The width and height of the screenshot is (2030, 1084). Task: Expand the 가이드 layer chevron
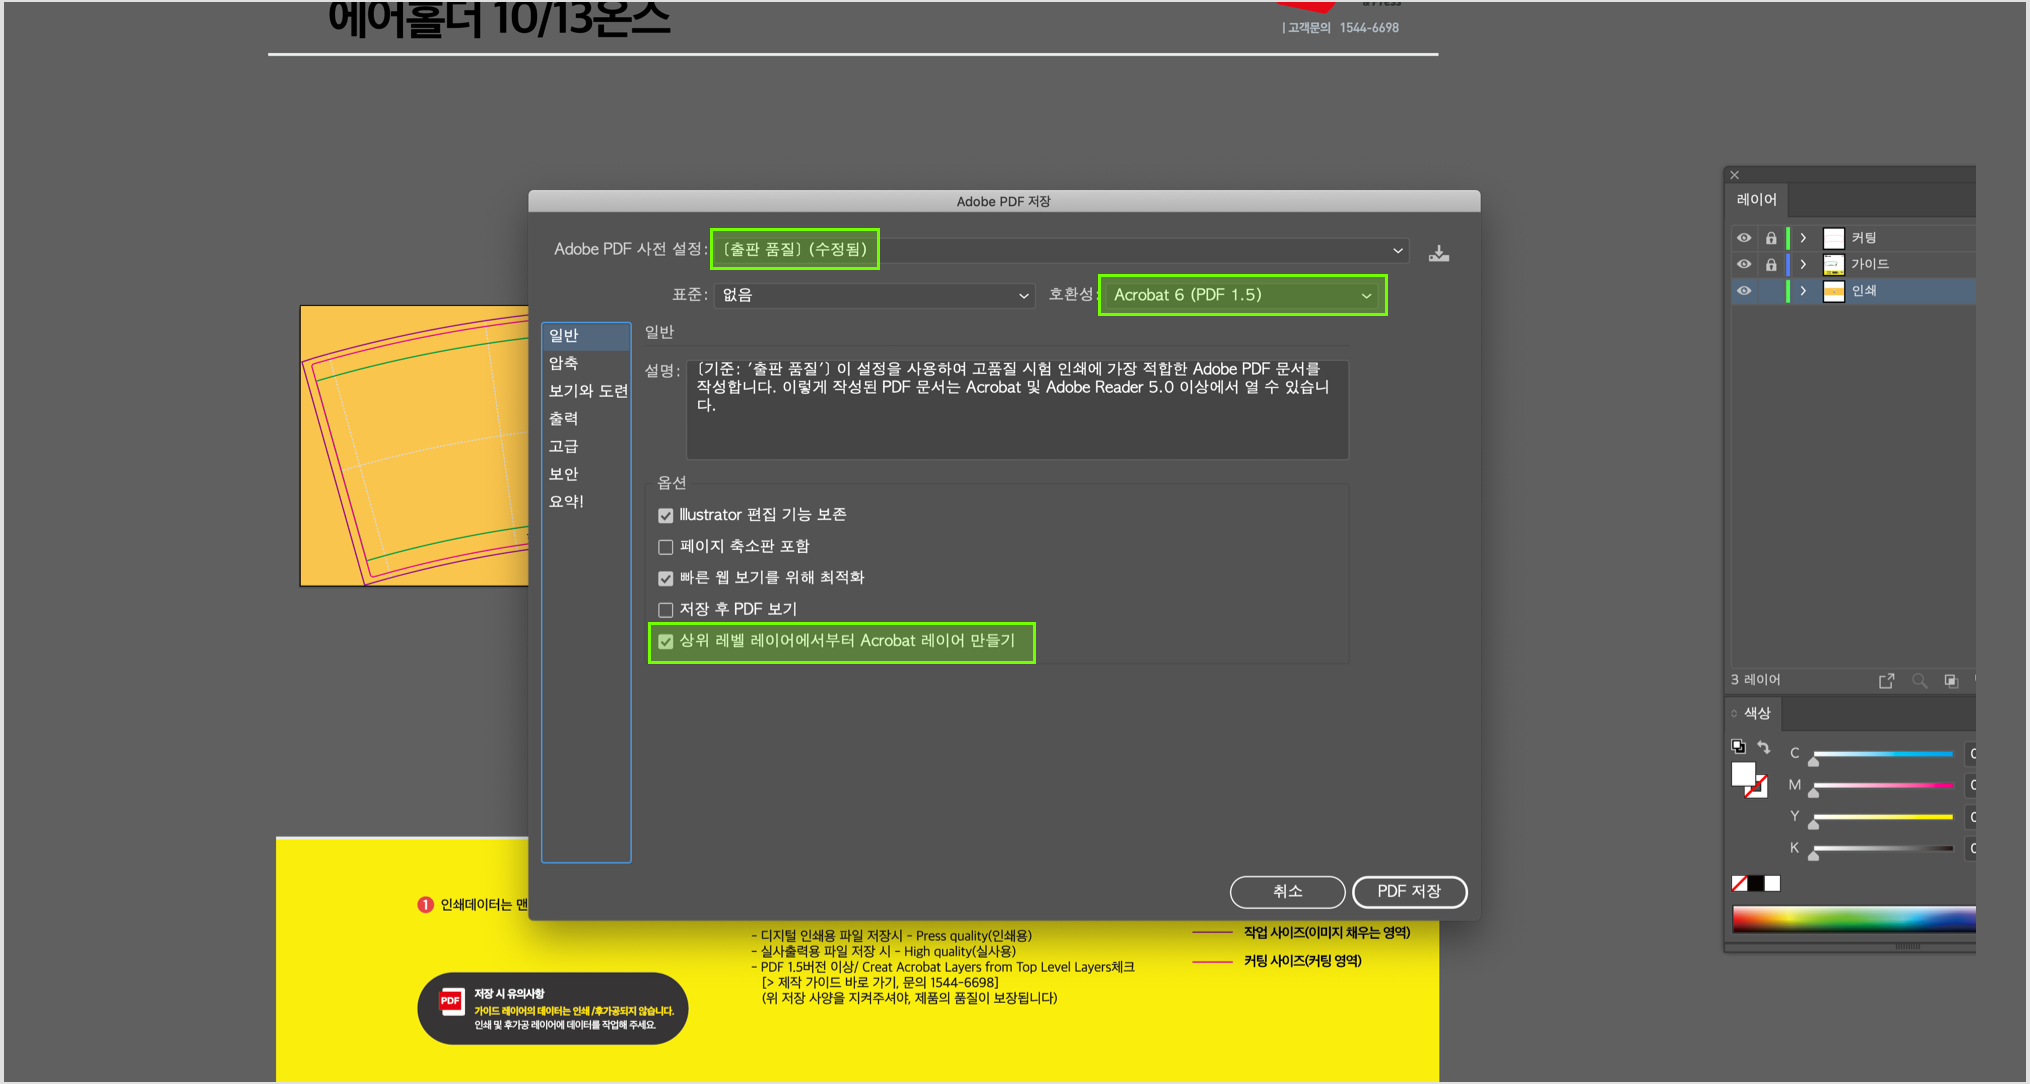1803,265
